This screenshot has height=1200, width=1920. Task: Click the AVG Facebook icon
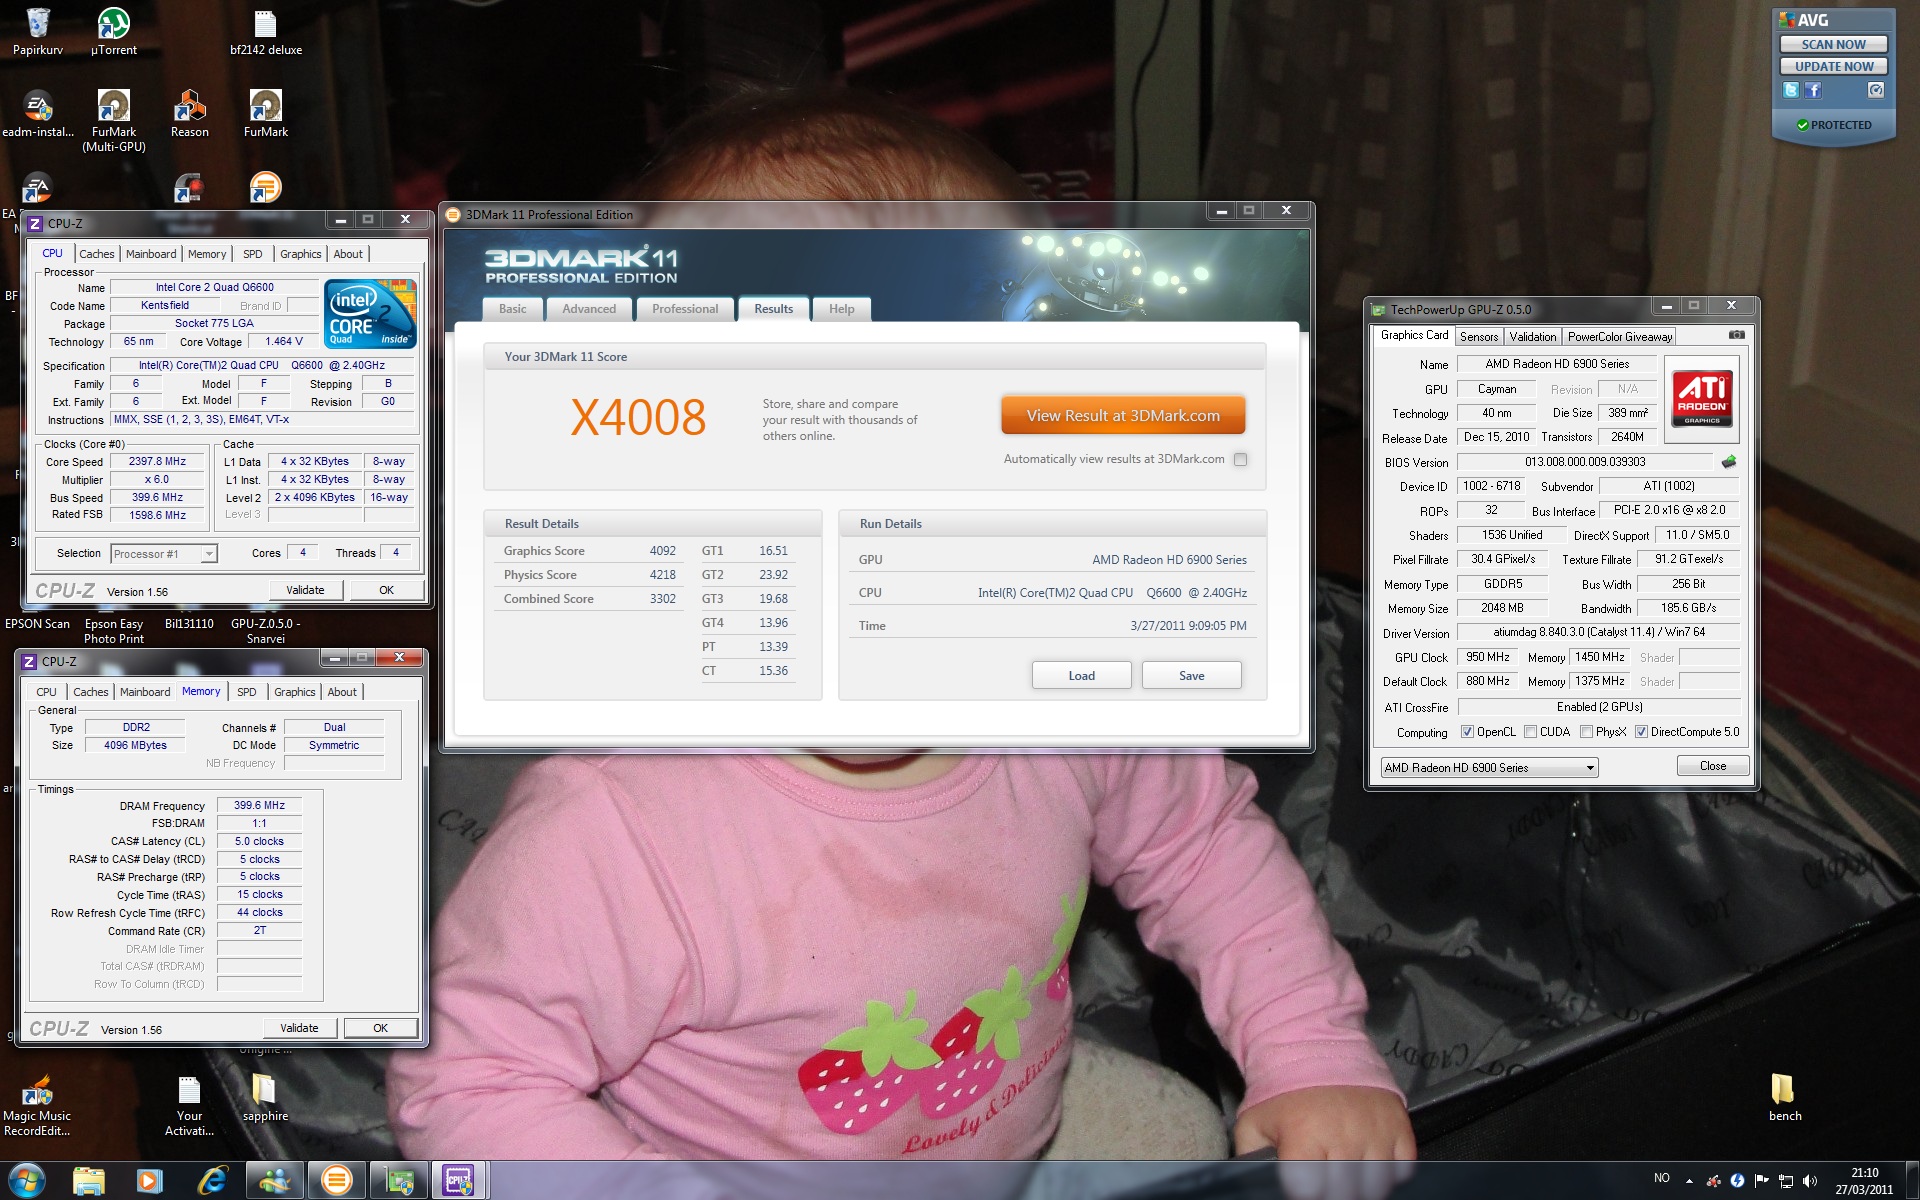tap(1813, 90)
